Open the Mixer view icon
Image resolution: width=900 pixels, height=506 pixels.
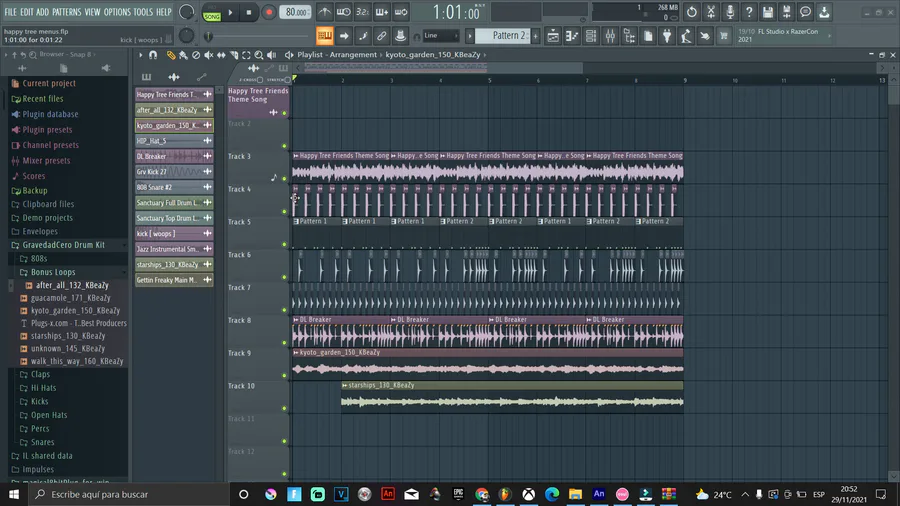pyautogui.click(x=610, y=36)
